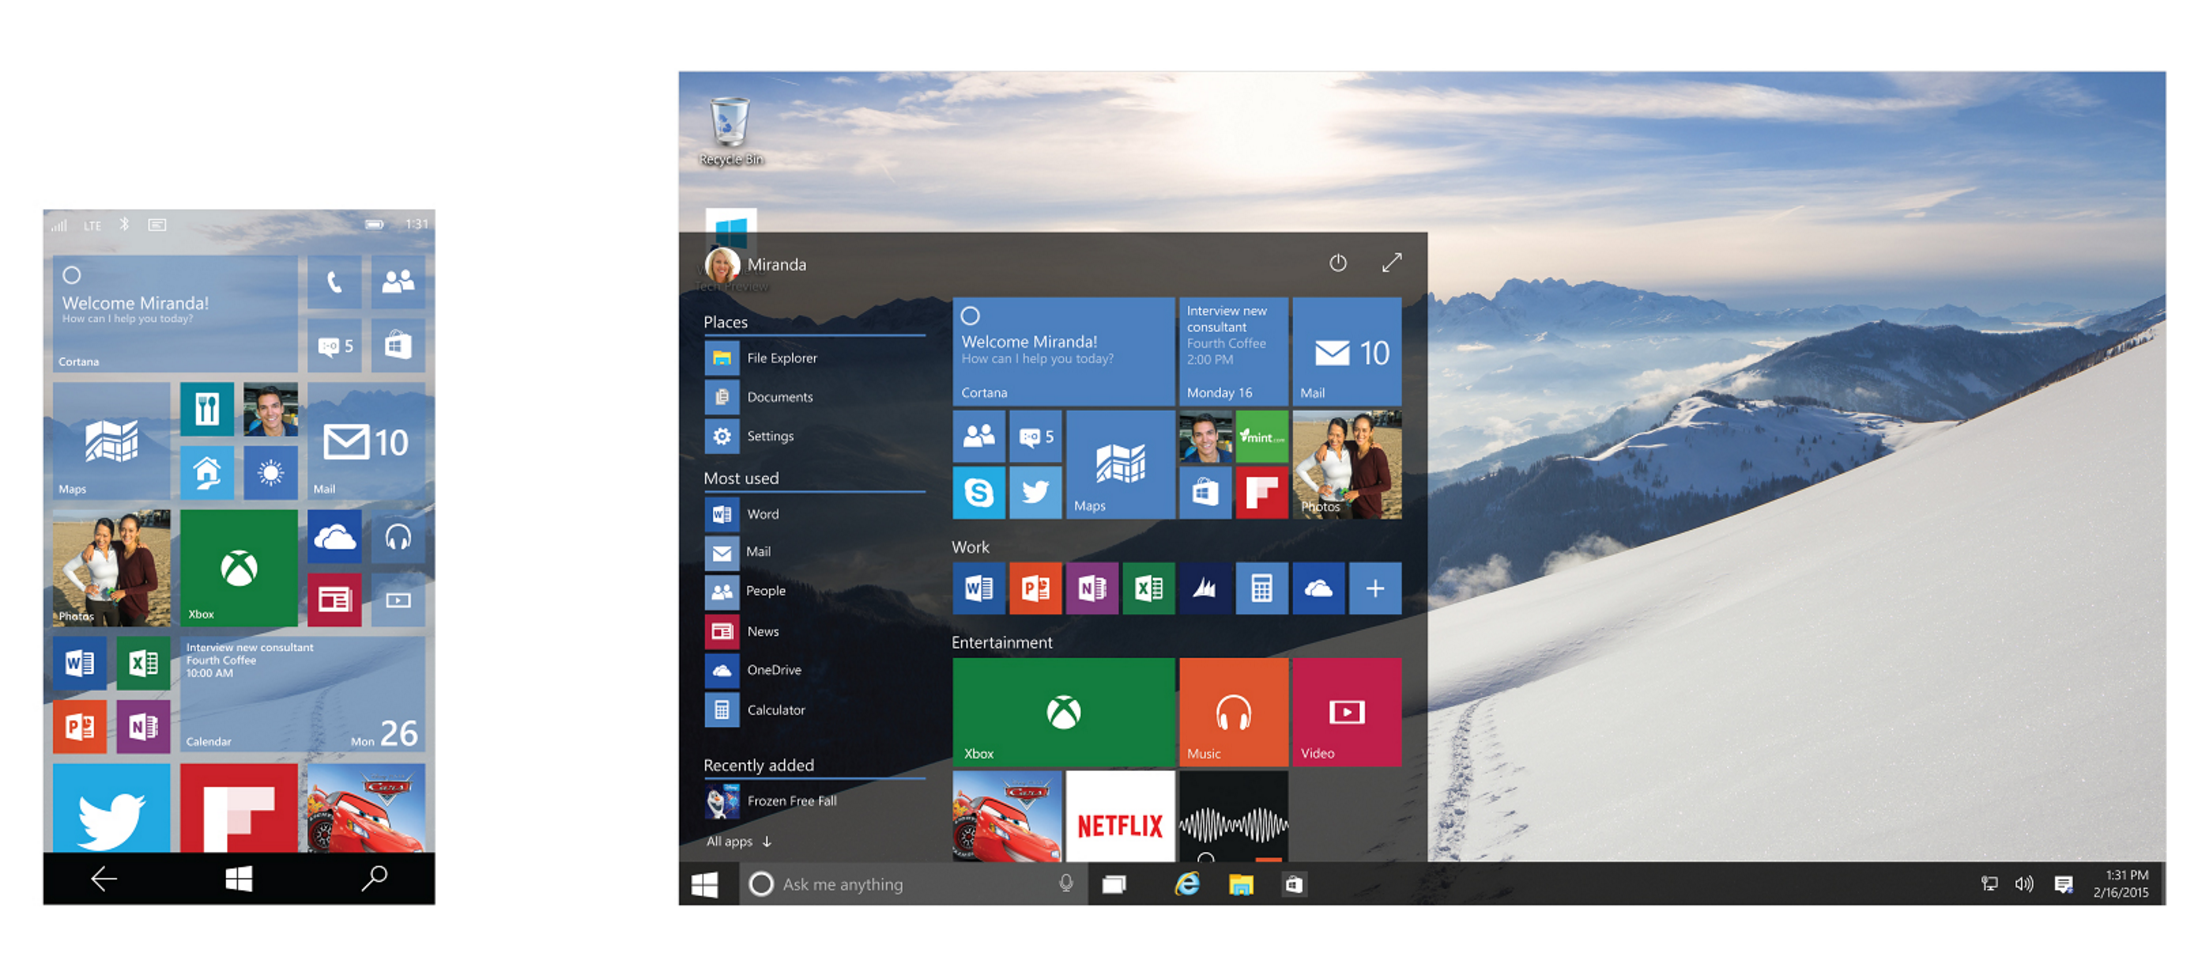This screenshot has width=2208, height=956.
Task: Open the Xbox tile under Entertainment
Action: 1063,712
